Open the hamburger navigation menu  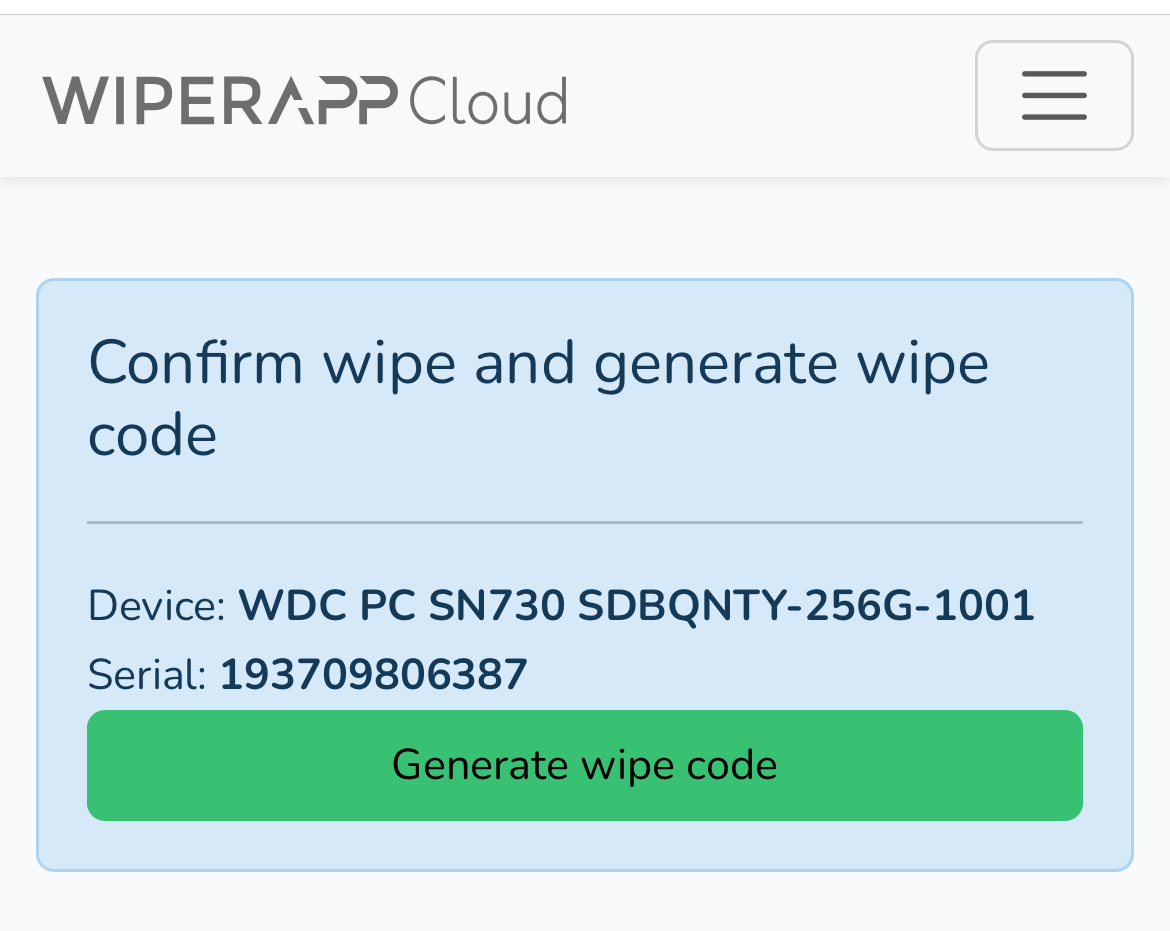pos(1054,96)
